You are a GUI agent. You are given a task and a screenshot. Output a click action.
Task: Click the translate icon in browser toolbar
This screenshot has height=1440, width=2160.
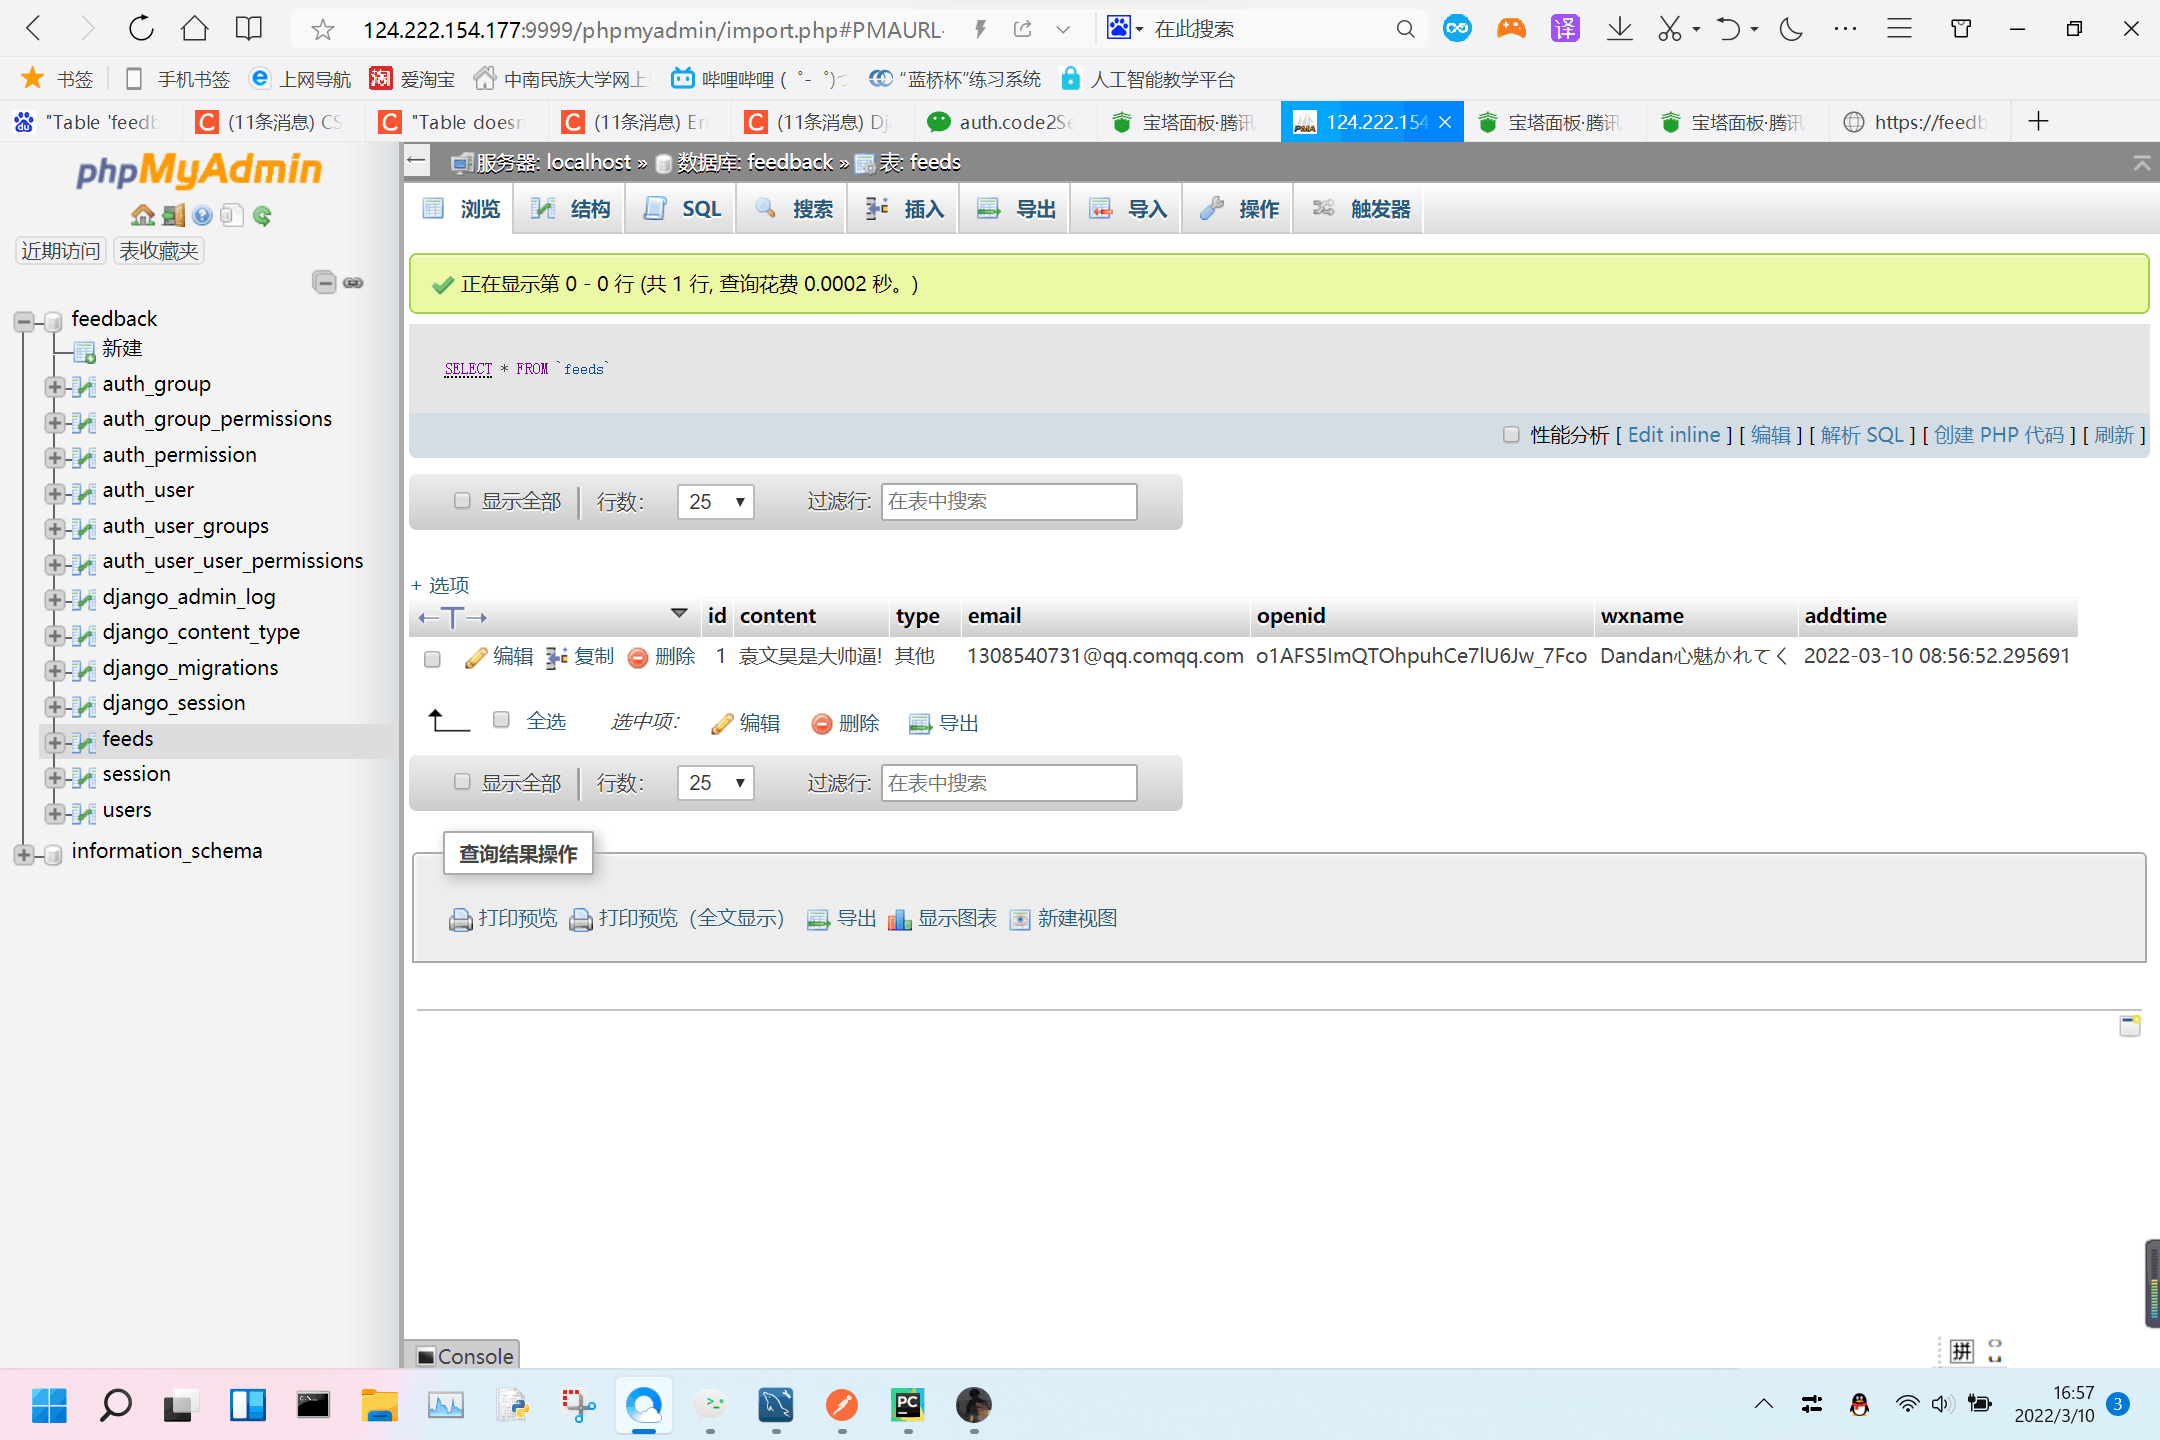(1565, 29)
